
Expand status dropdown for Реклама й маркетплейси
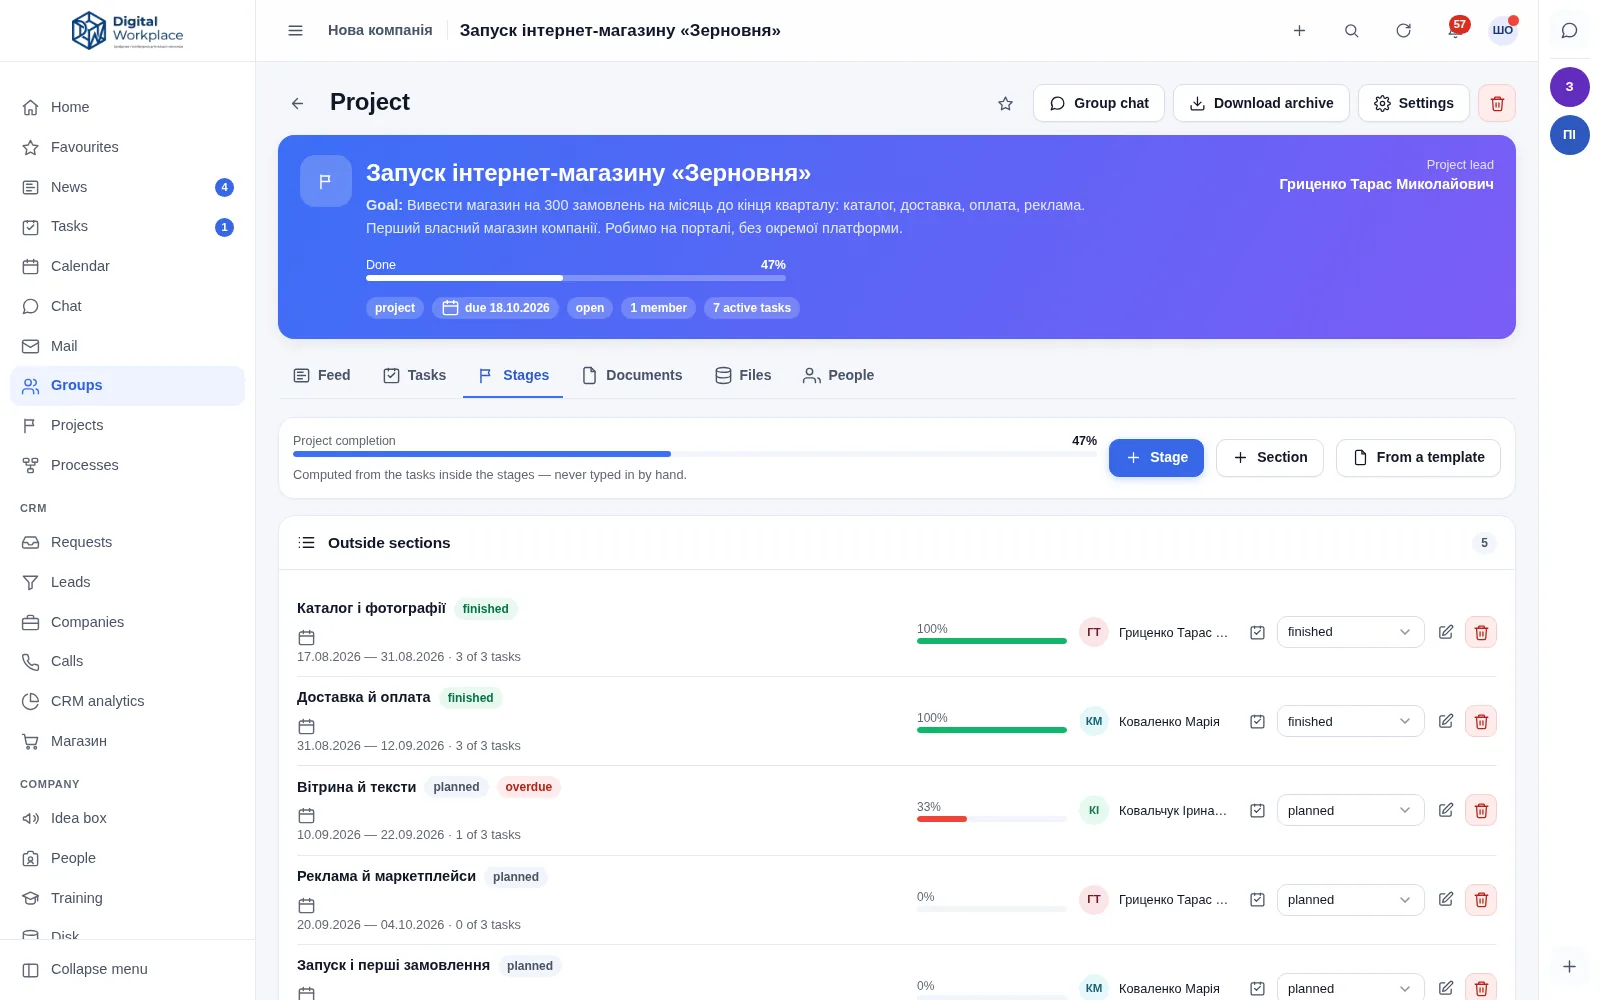point(1350,900)
